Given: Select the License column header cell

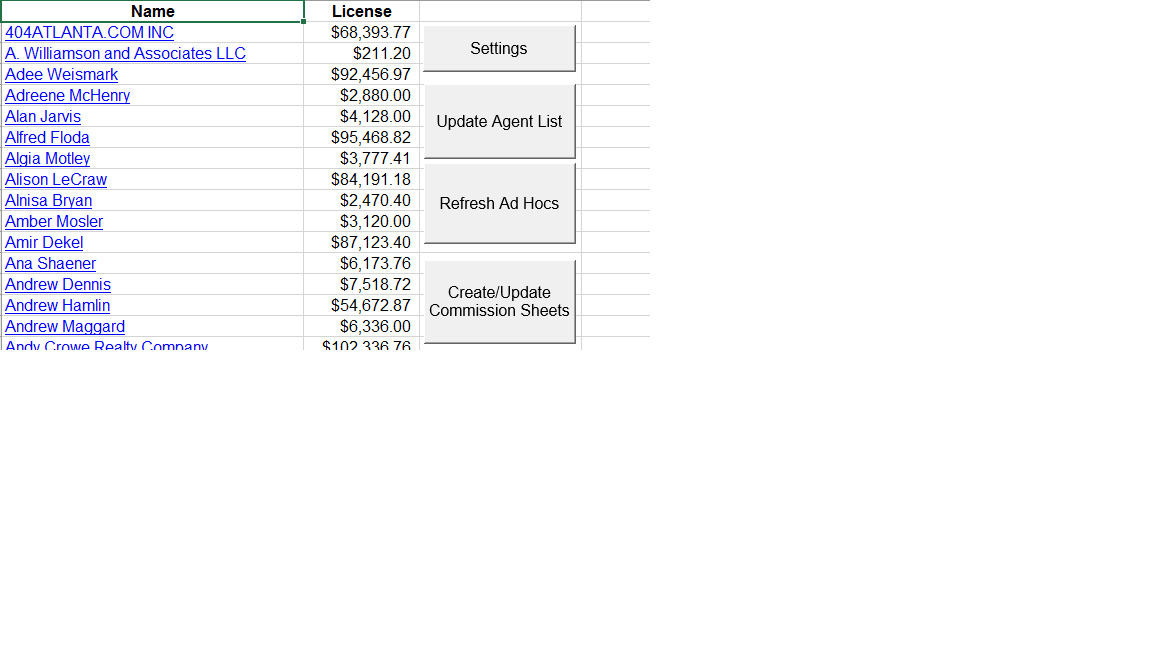Looking at the screenshot, I should click(x=361, y=11).
